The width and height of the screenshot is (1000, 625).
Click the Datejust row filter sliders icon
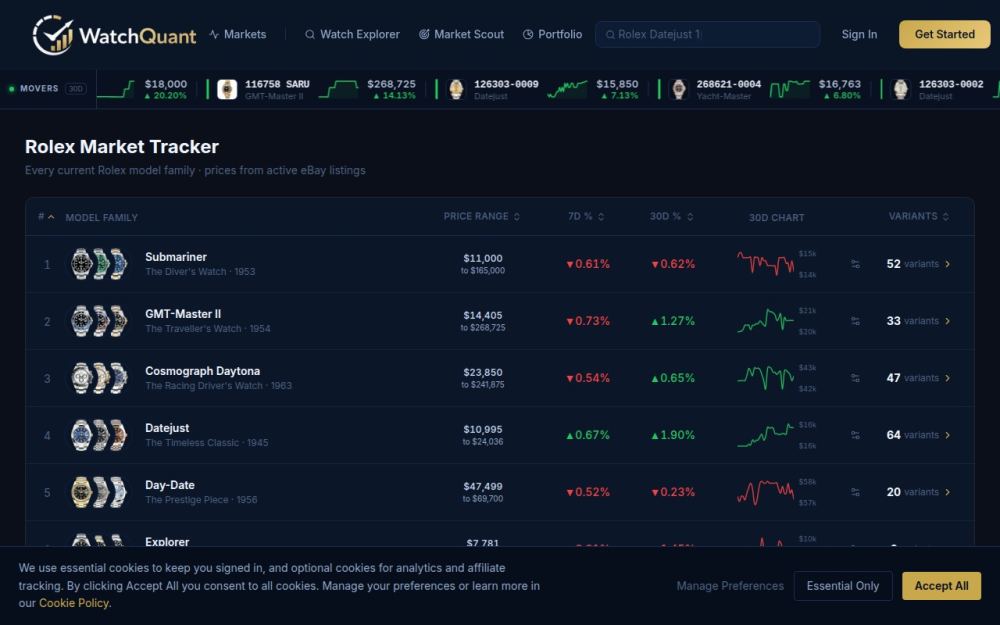coord(855,435)
